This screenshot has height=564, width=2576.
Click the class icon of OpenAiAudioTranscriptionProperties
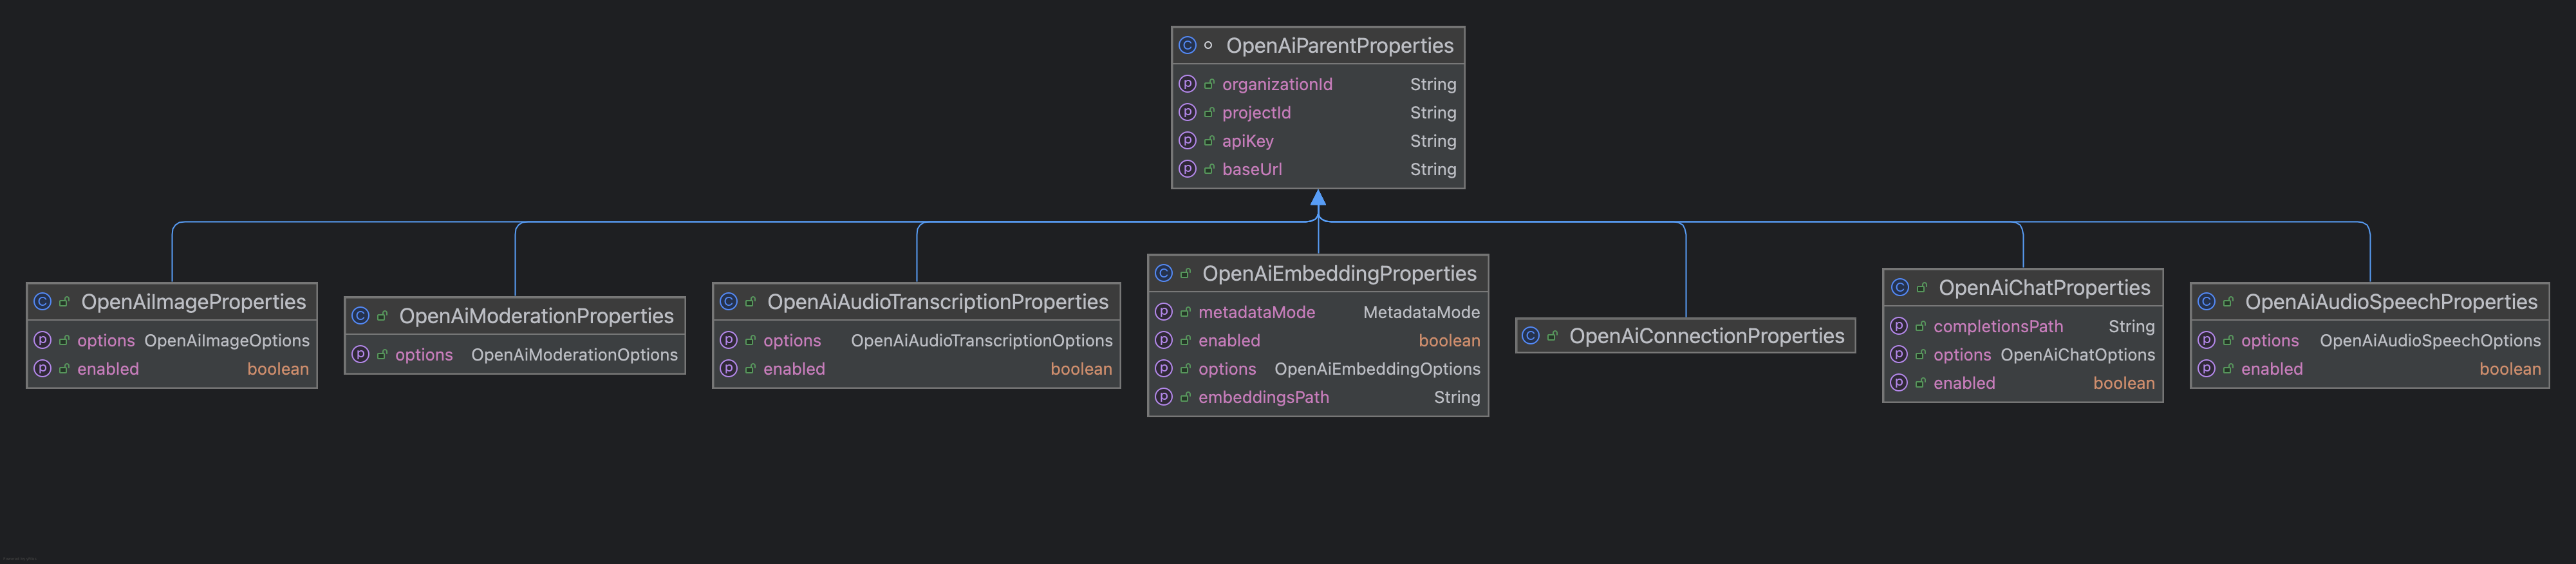point(728,301)
